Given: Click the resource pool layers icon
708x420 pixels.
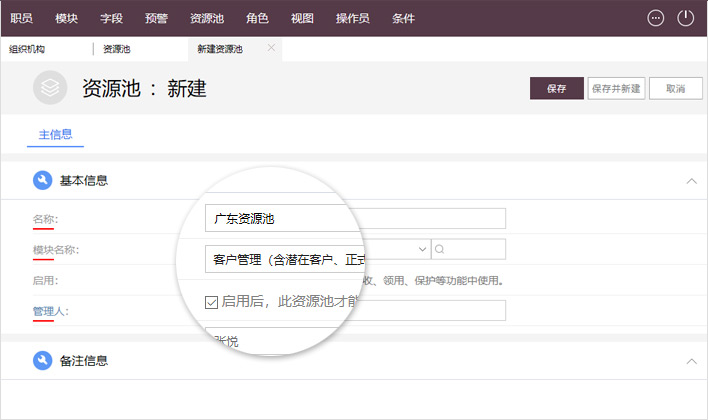Looking at the screenshot, I should [x=50, y=88].
